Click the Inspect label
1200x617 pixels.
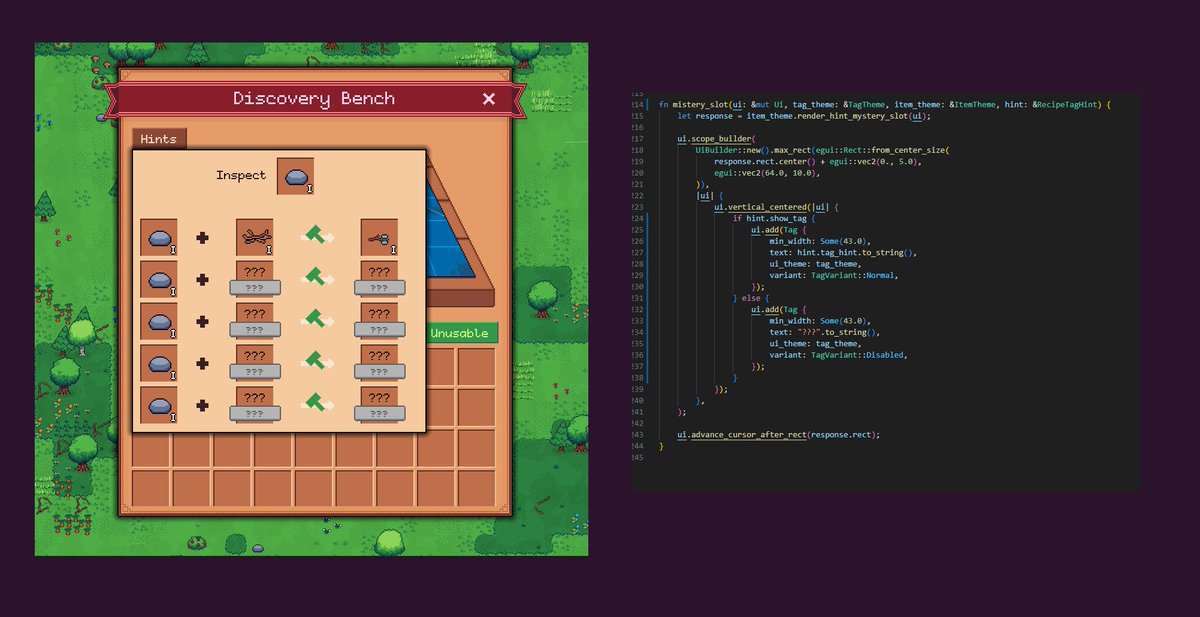tap(241, 176)
